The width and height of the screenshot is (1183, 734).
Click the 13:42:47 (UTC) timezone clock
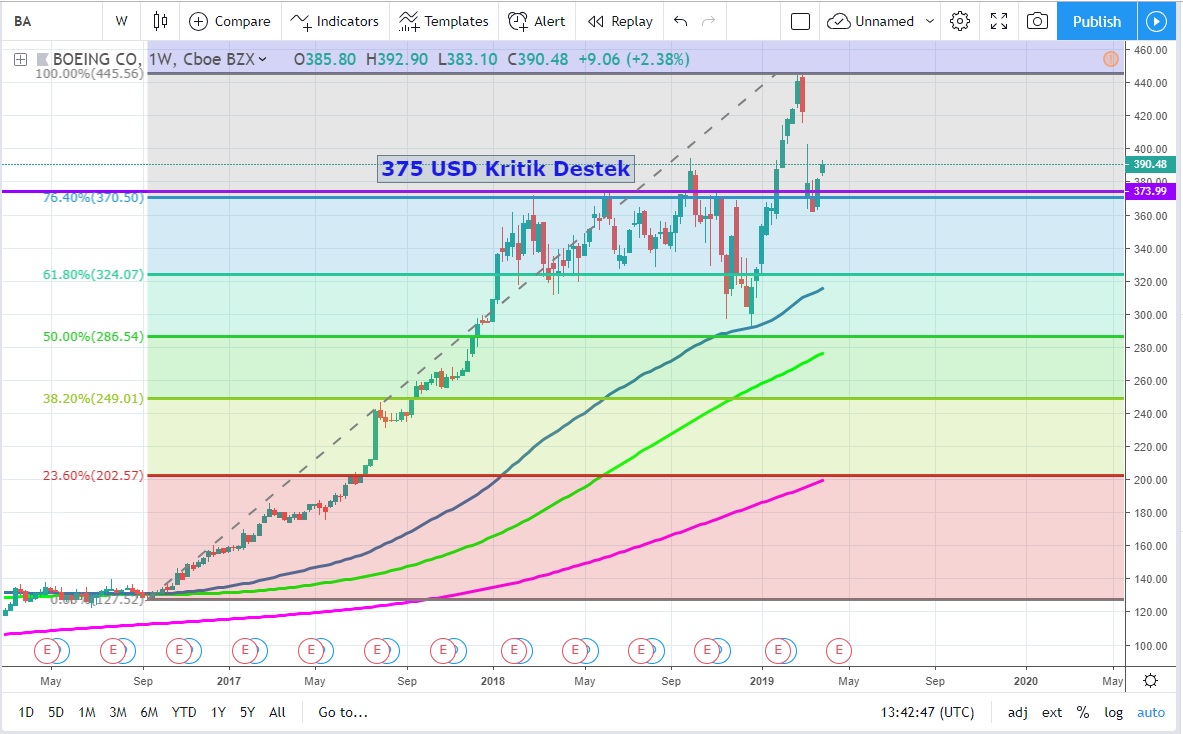point(927,712)
